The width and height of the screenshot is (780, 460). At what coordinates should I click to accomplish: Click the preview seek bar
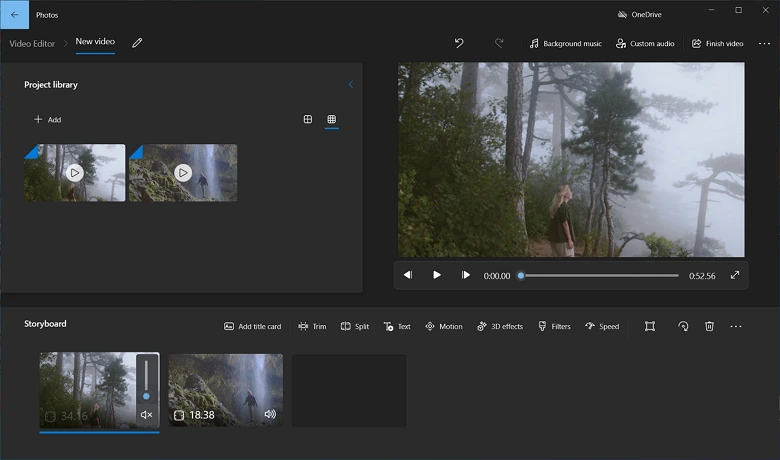599,276
